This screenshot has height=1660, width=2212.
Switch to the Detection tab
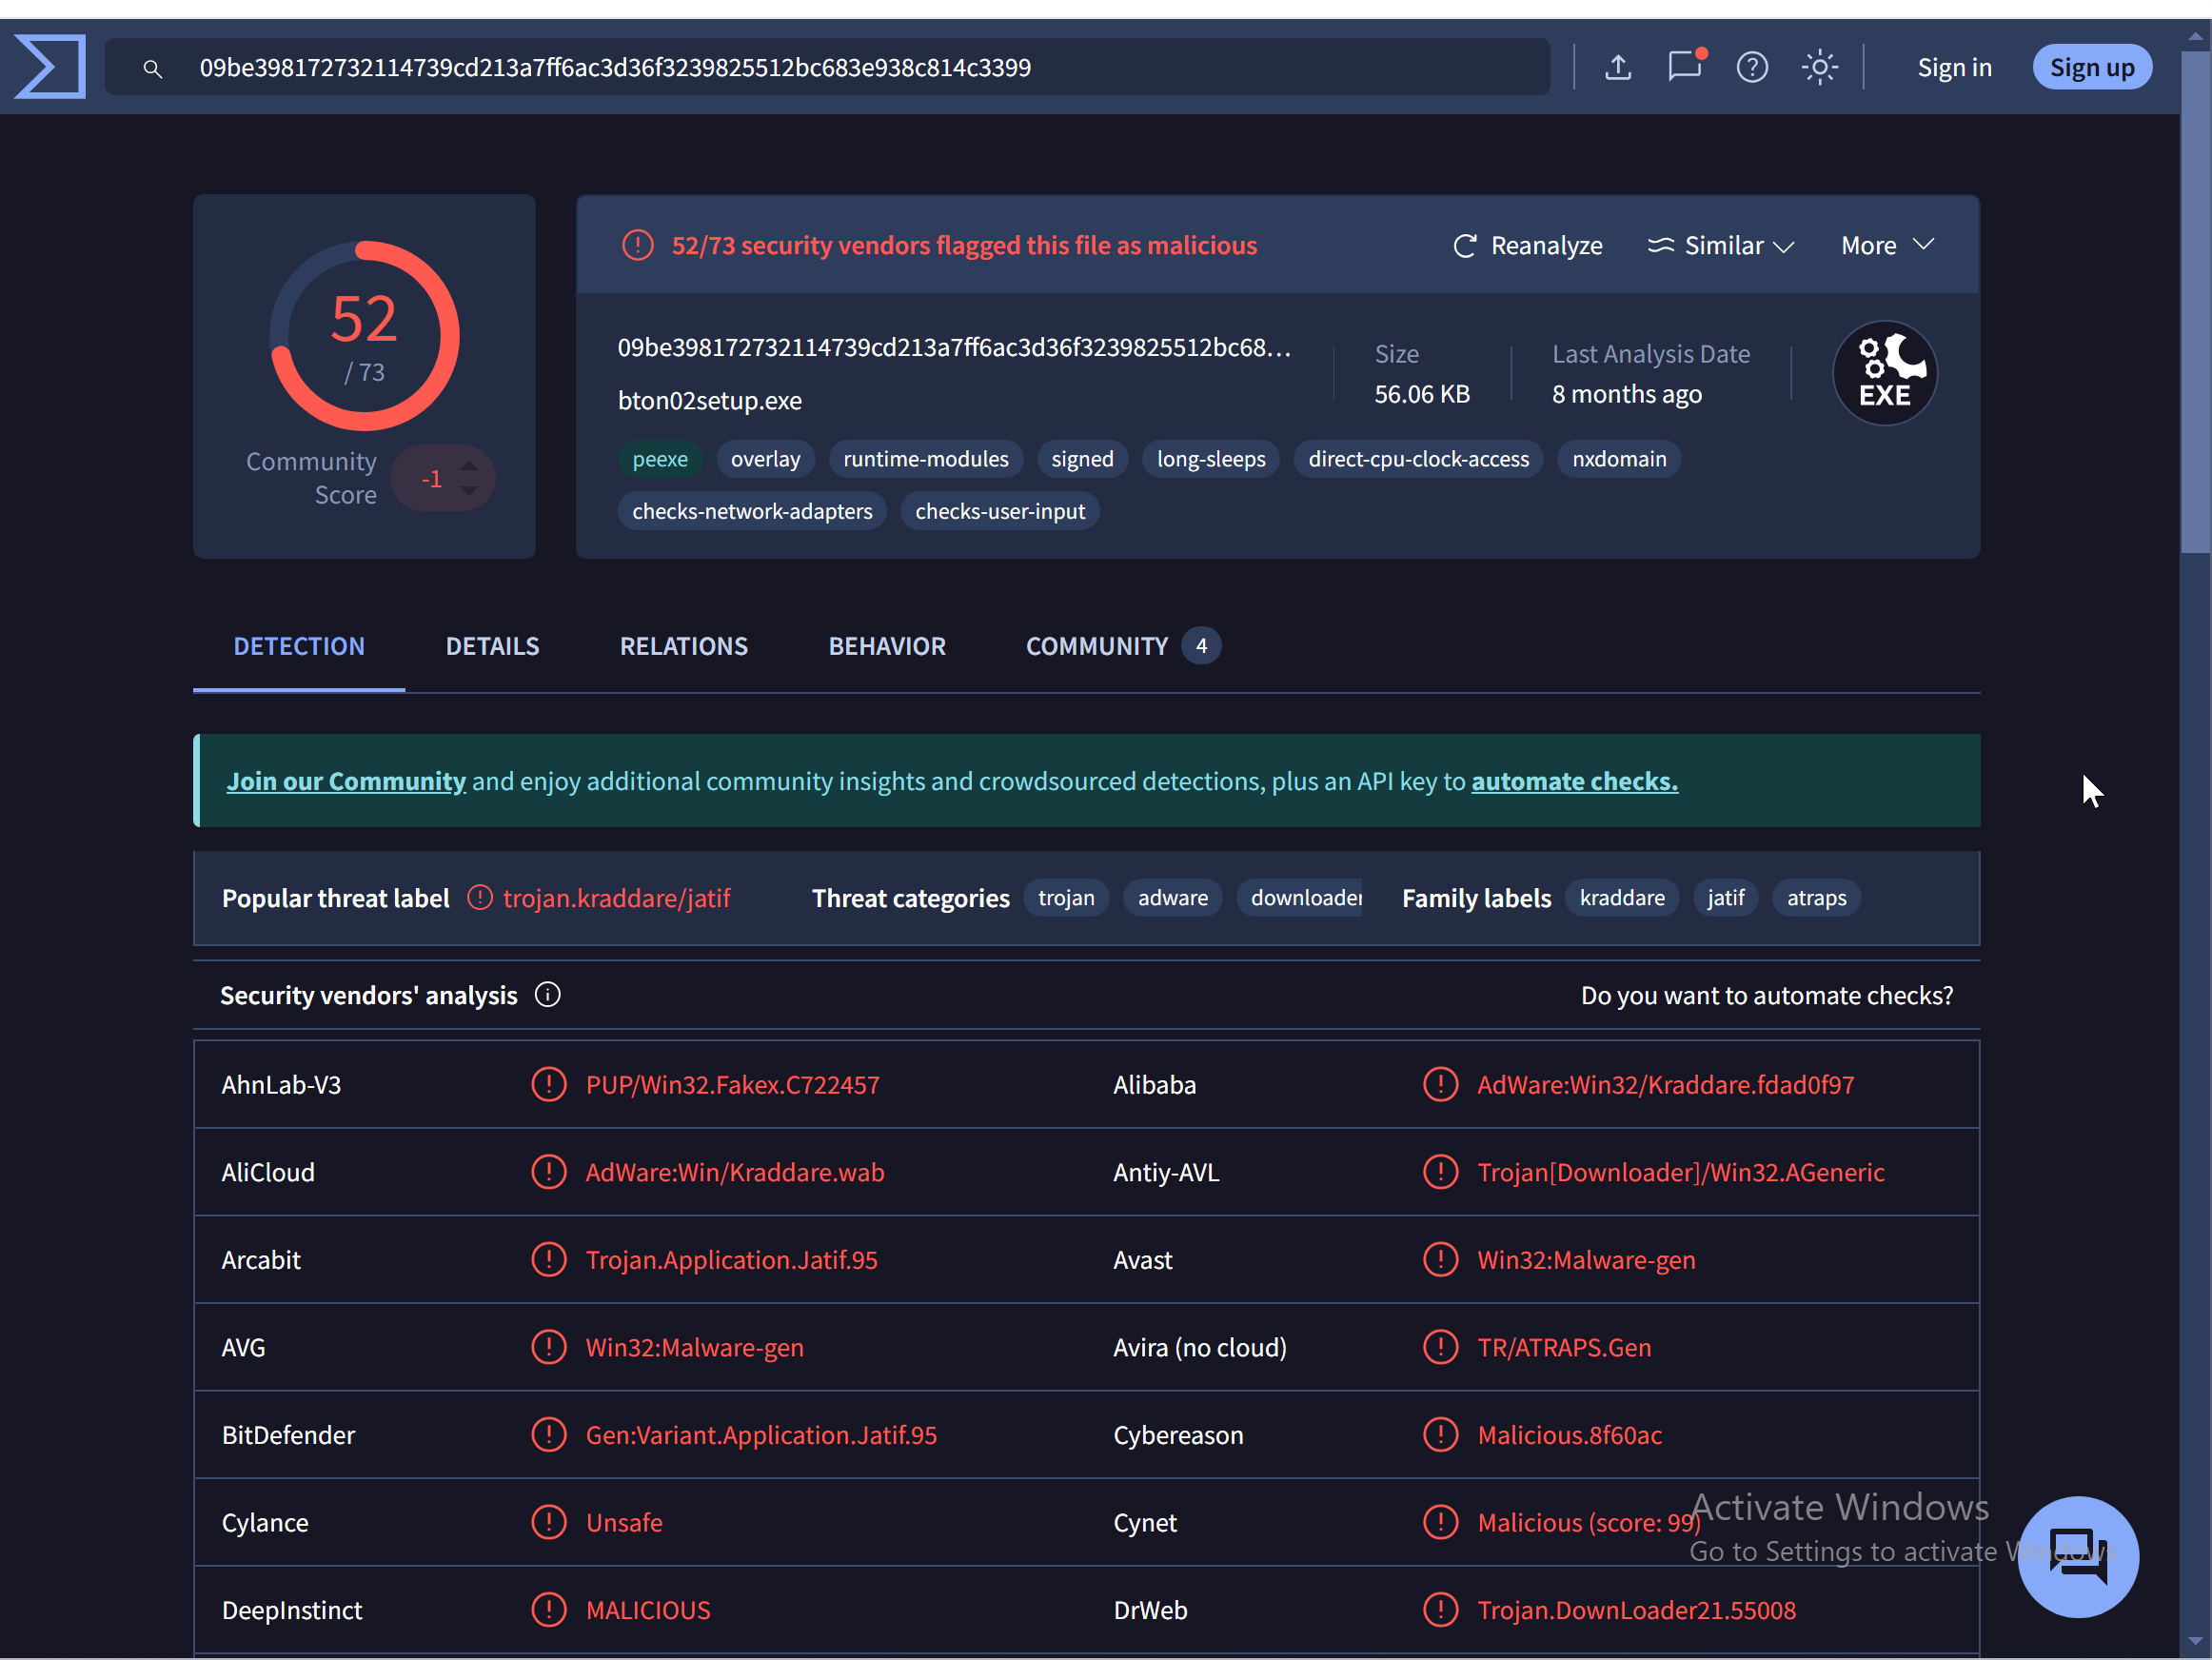click(299, 646)
